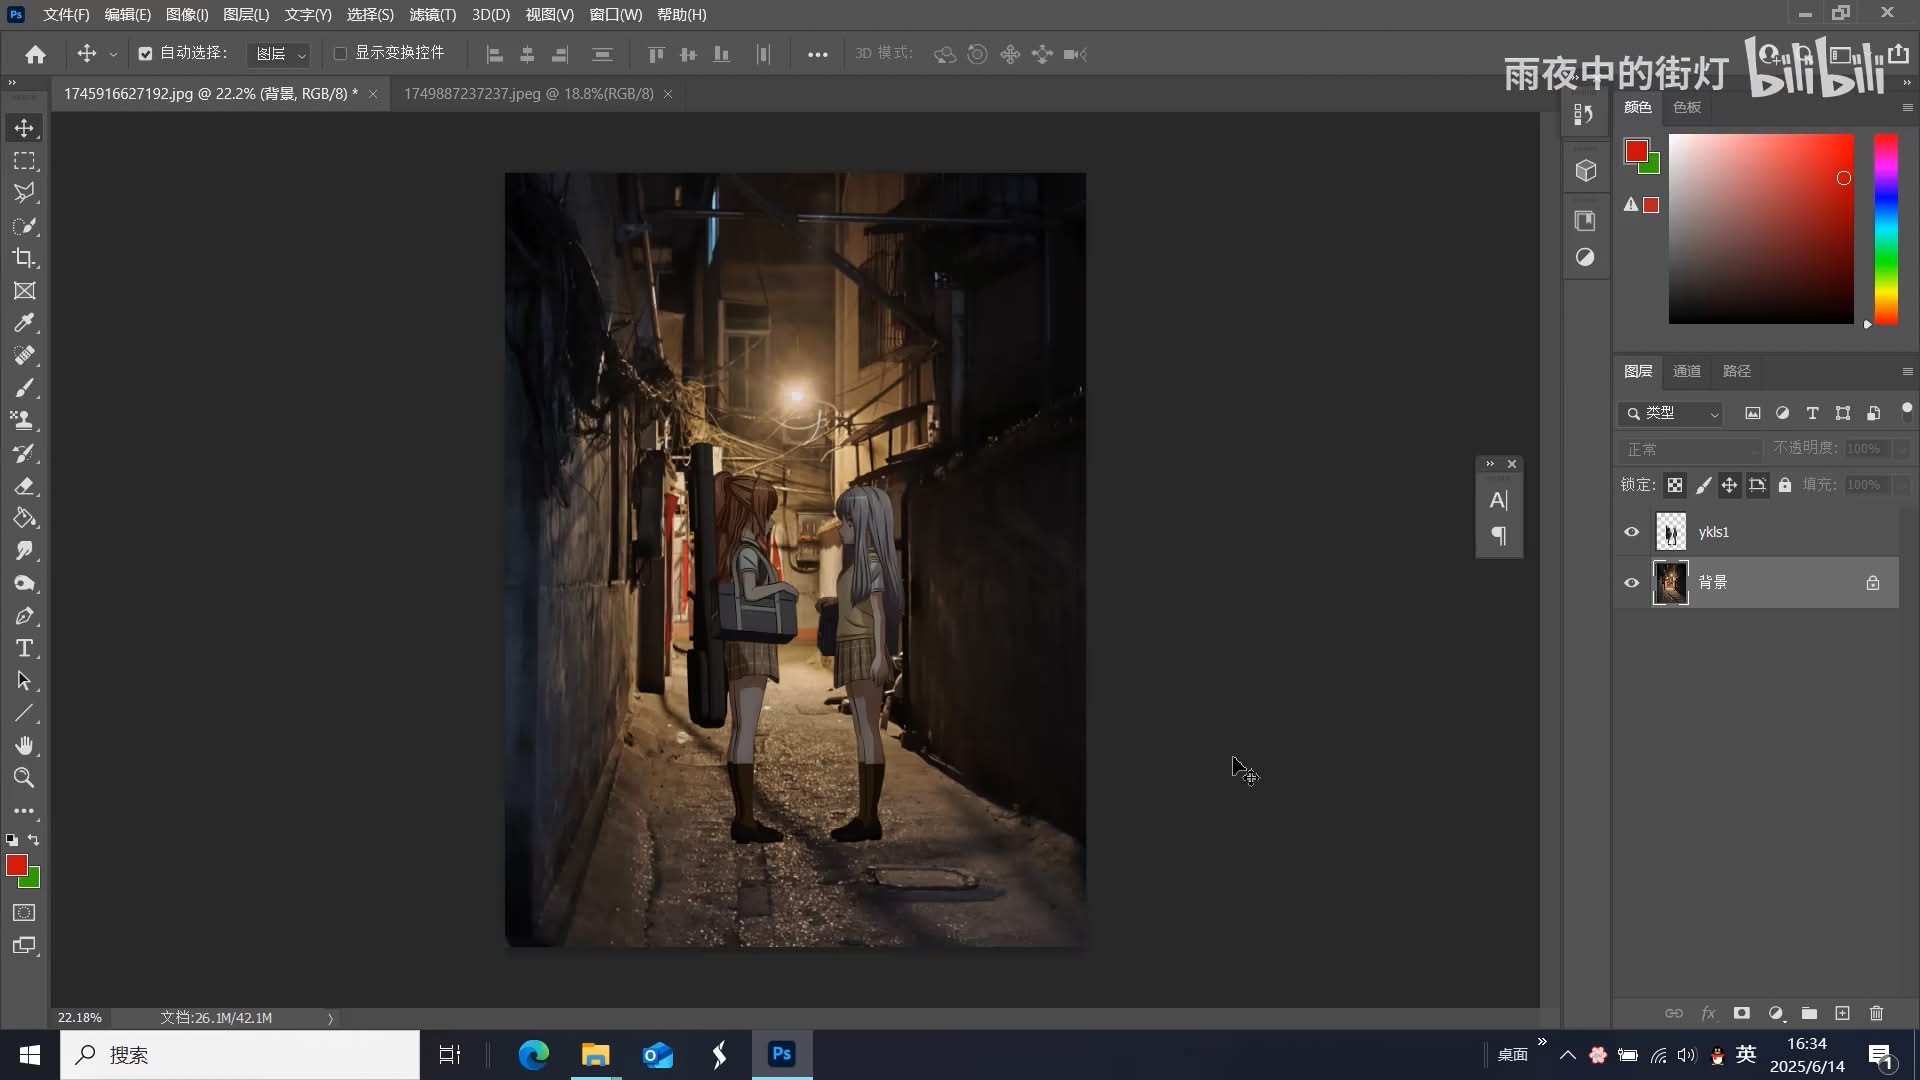Swap foreground and background colors
Screen dimensions: 1920x1080
tap(34, 840)
